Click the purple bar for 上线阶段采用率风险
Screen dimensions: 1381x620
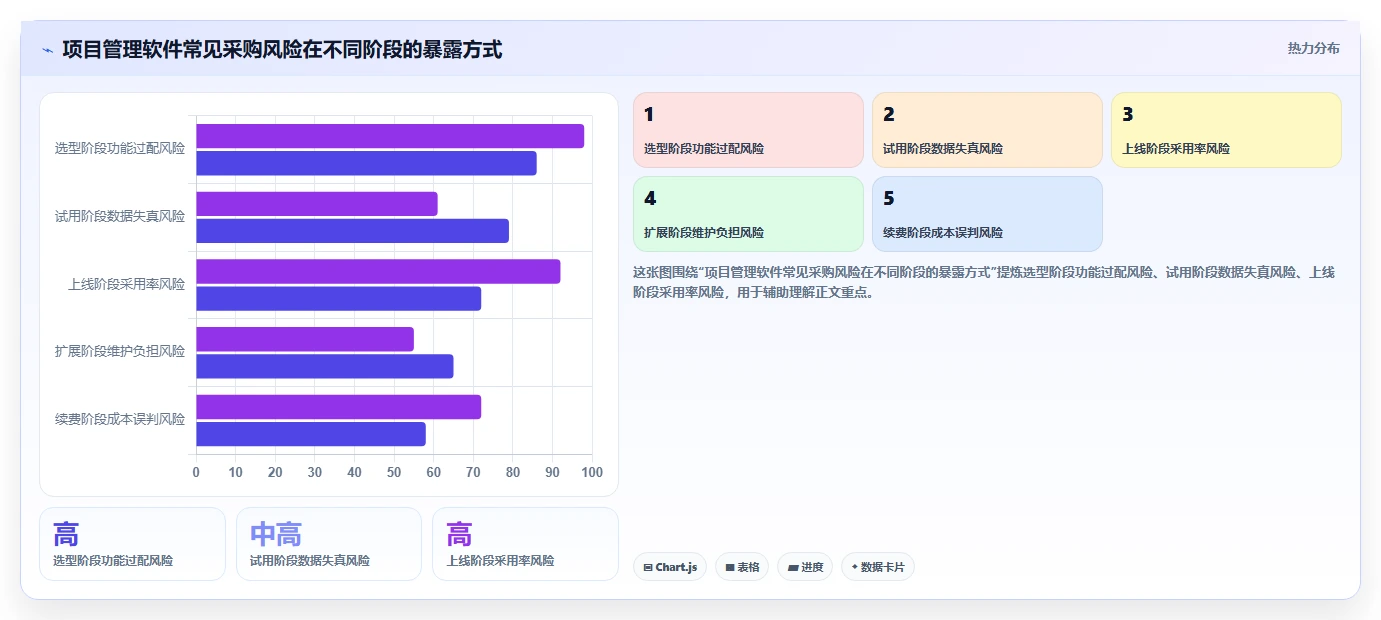(378, 271)
